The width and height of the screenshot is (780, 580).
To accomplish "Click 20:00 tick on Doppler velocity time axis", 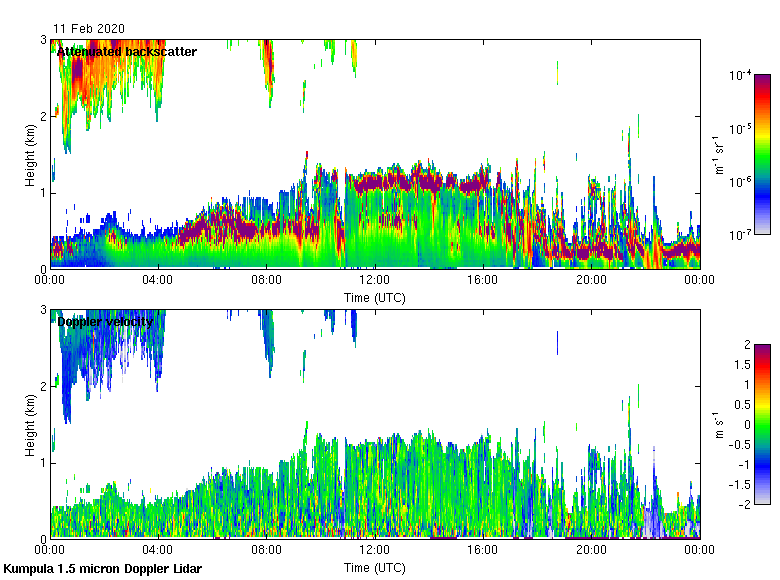I will [591, 551].
